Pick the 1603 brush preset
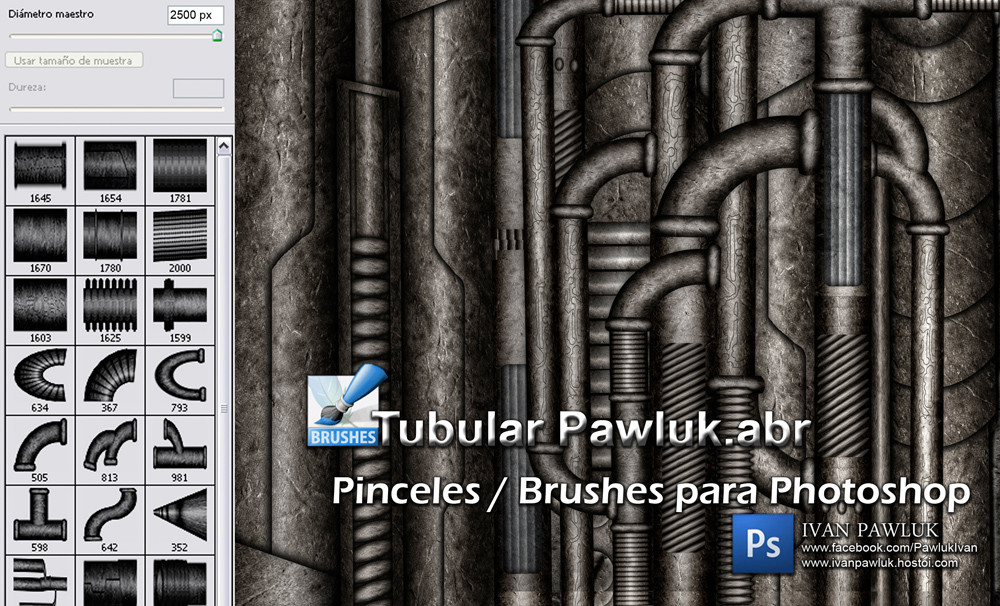The width and height of the screenshot is (1000, 606). pos(40,311)
